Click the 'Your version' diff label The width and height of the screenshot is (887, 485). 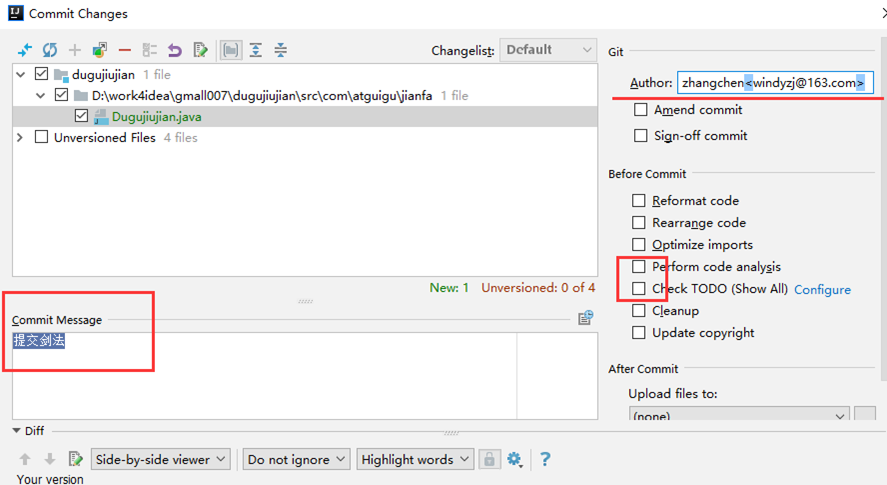tap(50, 479)
